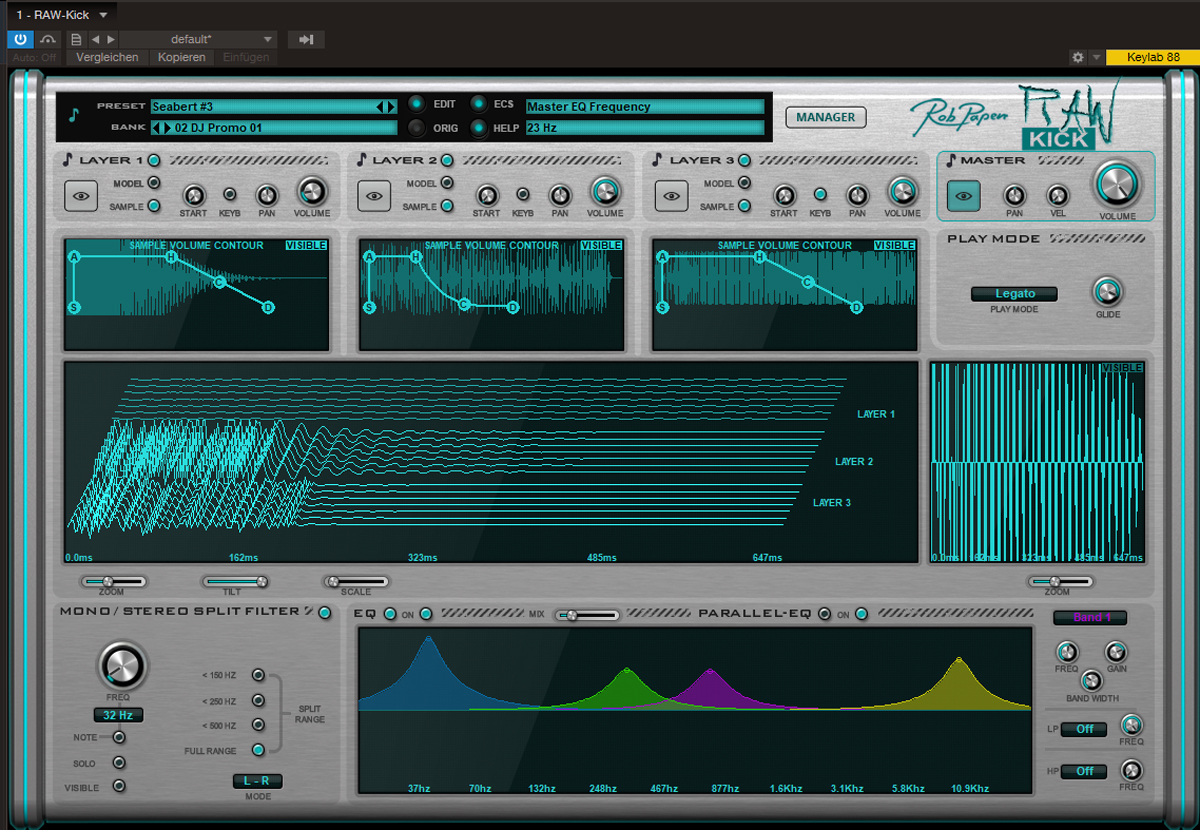Click the Scale slider under waveform display
This screenshot has height=830, width=1200.
pos(356,581)
